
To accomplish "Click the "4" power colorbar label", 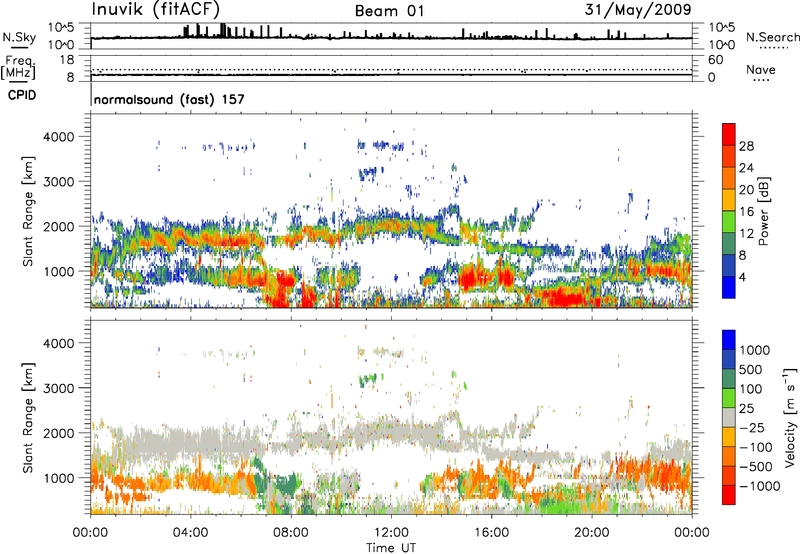I will (742, 278).
